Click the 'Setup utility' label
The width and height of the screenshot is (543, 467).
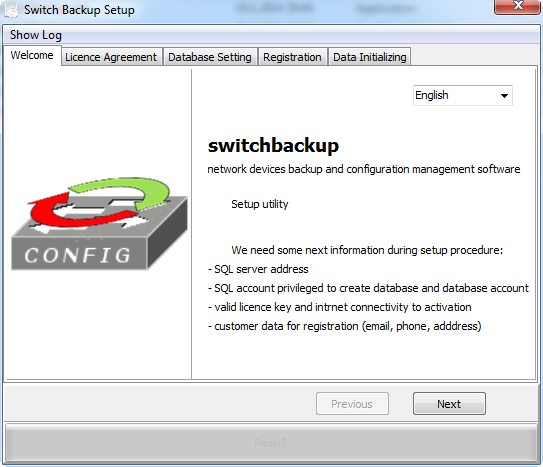(x=260, y=204)
